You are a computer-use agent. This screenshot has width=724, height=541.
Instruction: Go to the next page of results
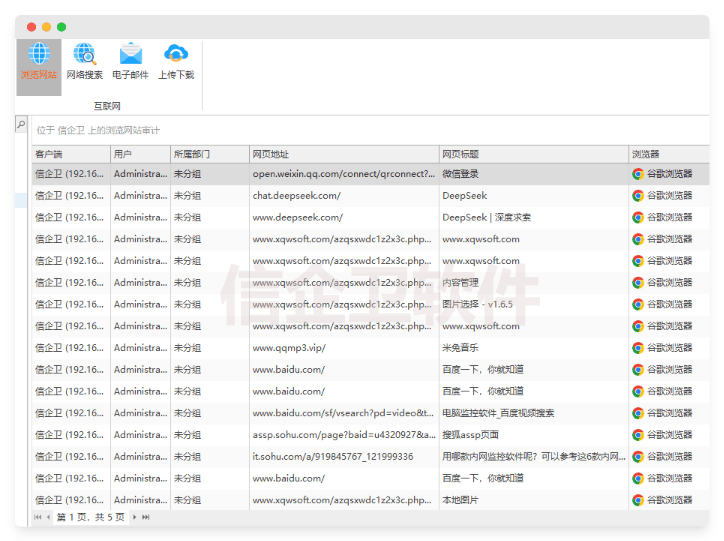tap(134, 517)
